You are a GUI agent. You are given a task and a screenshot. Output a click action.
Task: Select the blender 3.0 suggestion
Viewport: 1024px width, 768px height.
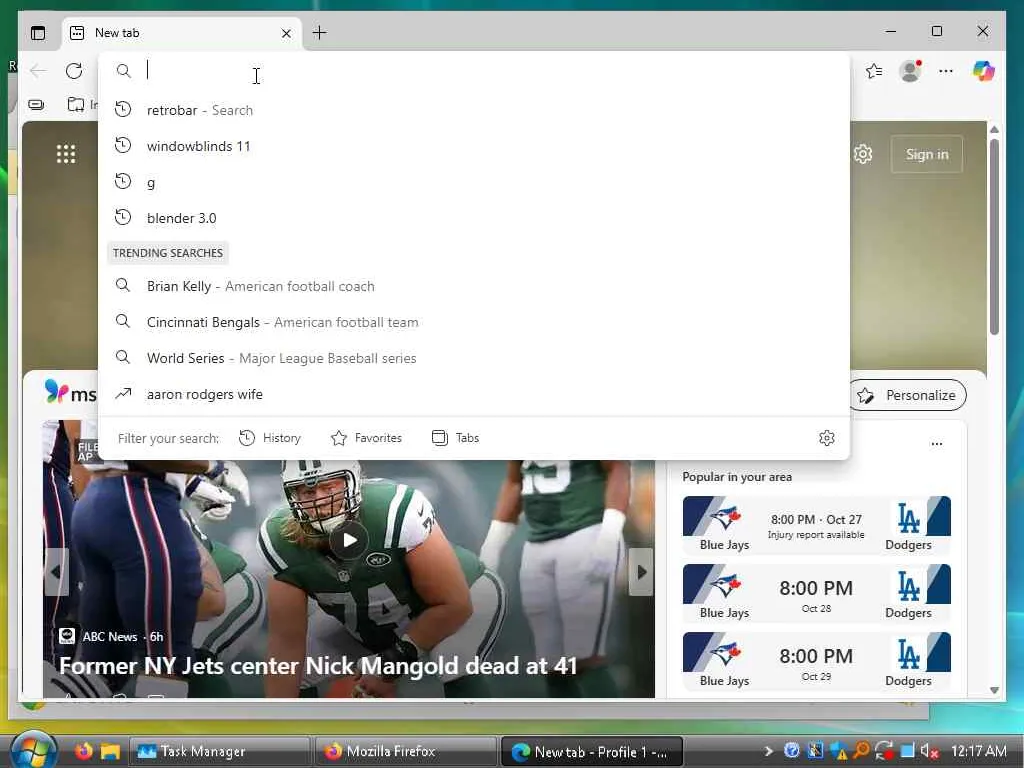473,217
